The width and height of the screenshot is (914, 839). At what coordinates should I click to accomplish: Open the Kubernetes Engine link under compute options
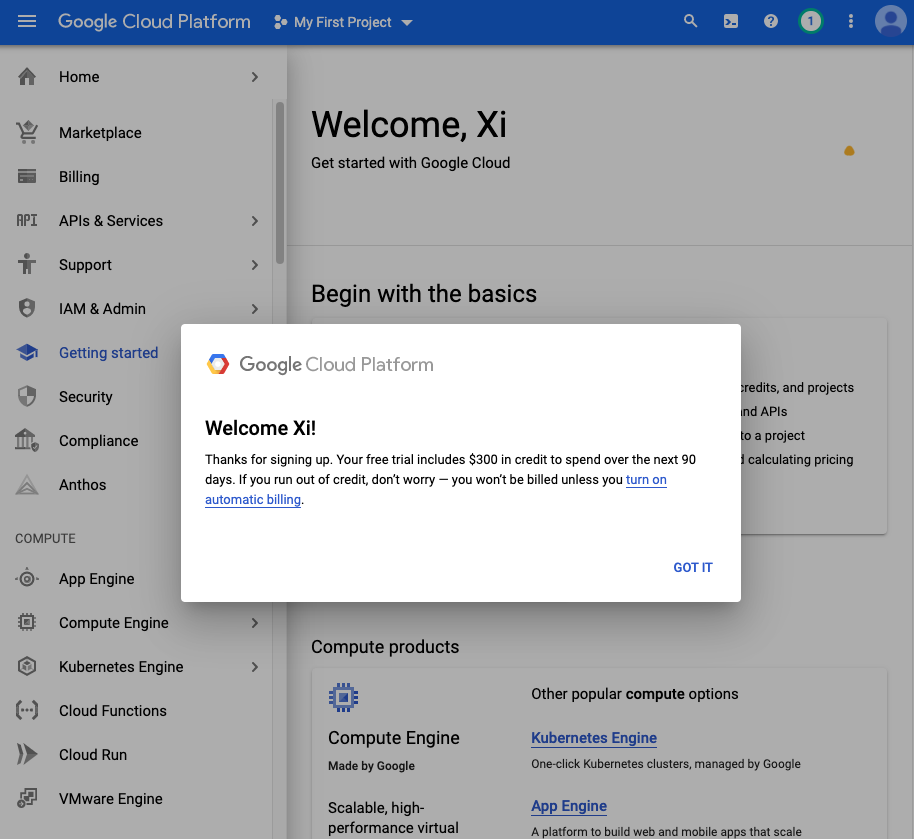[594, 738]
